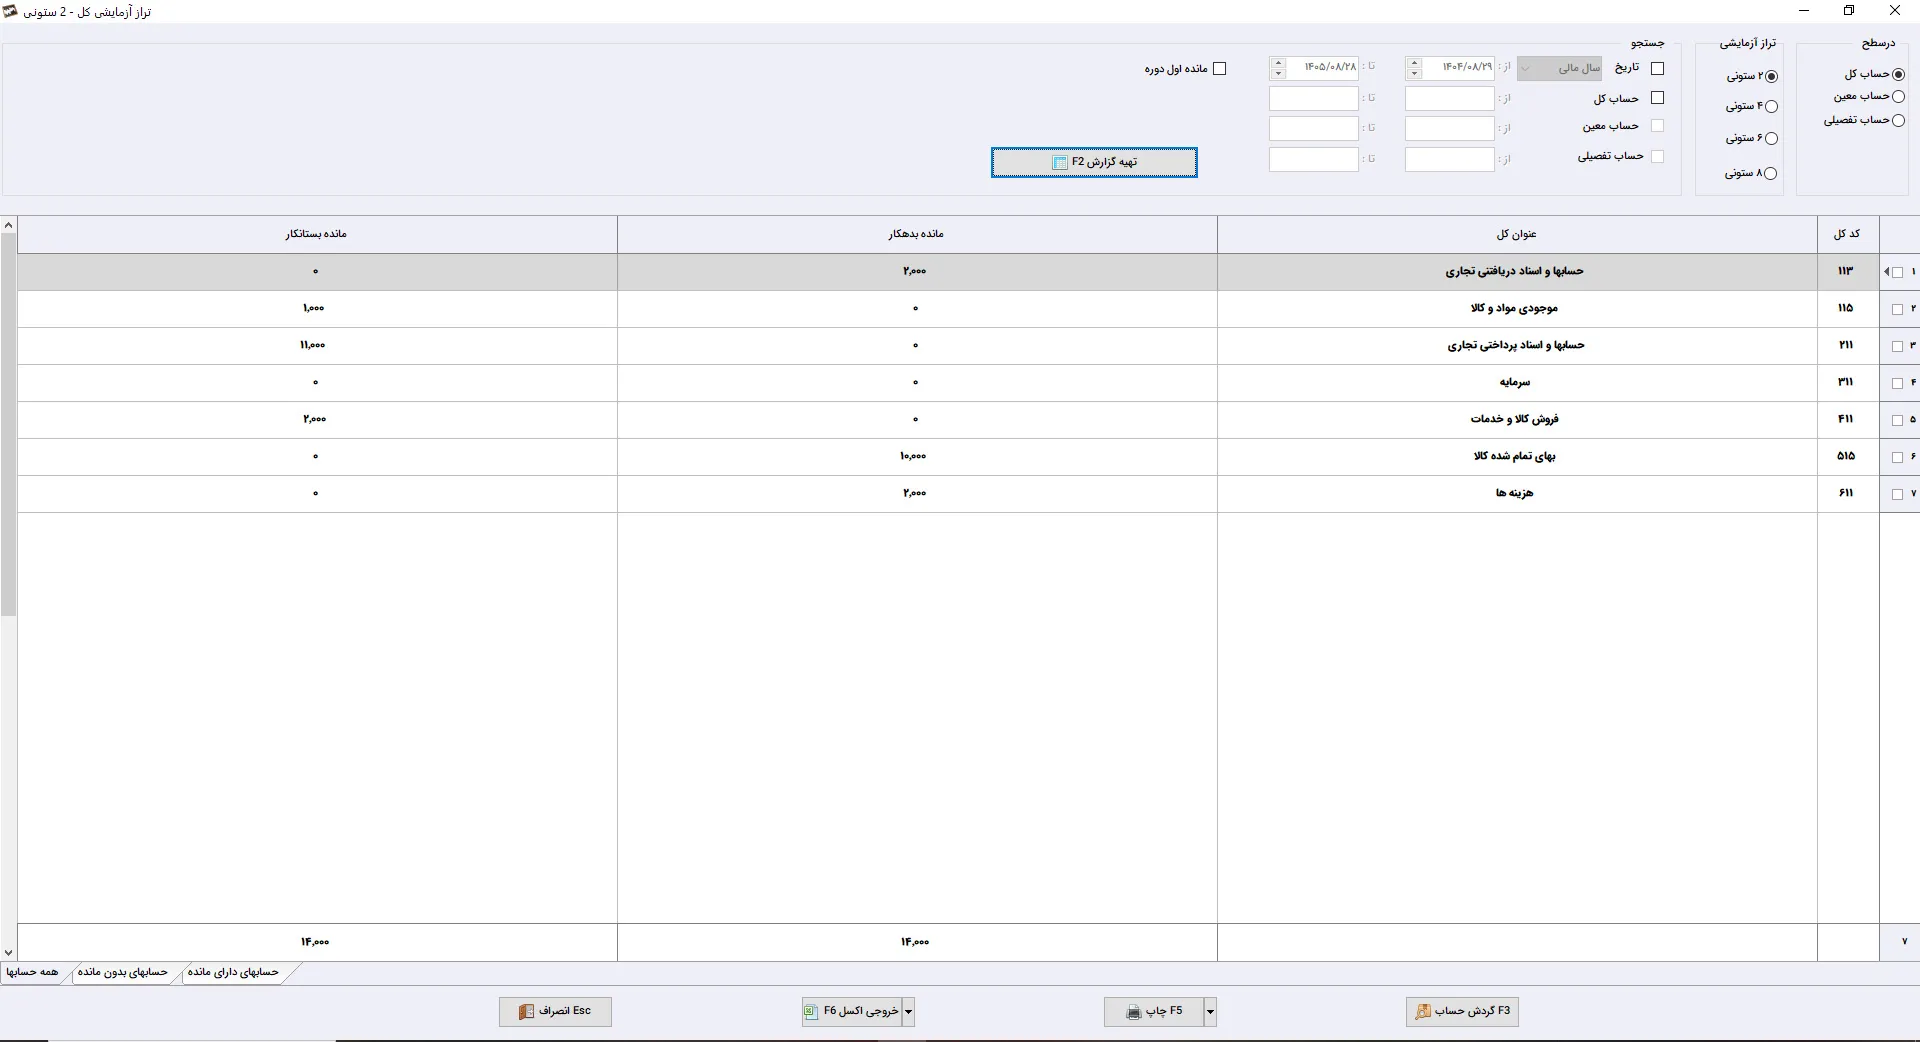Switch to the همه حسابها tab
1920x1042 pixels.
33,972
